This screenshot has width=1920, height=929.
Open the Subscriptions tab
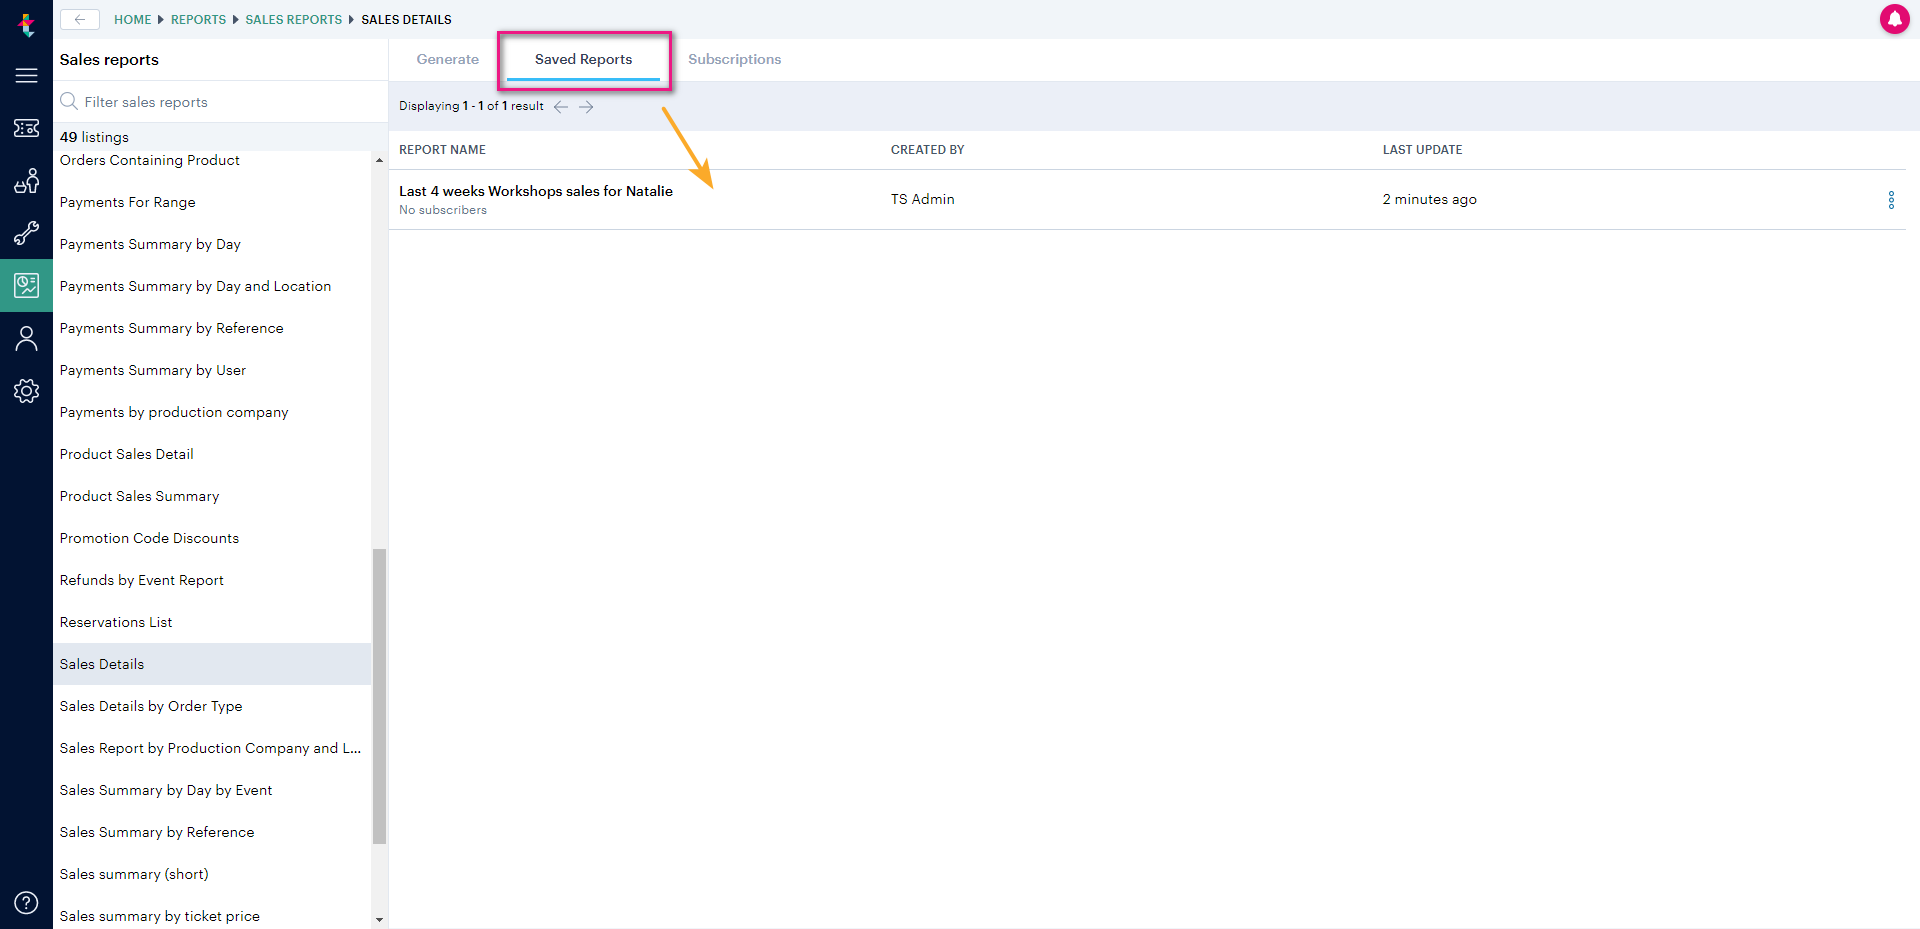[x=734, y=59]
